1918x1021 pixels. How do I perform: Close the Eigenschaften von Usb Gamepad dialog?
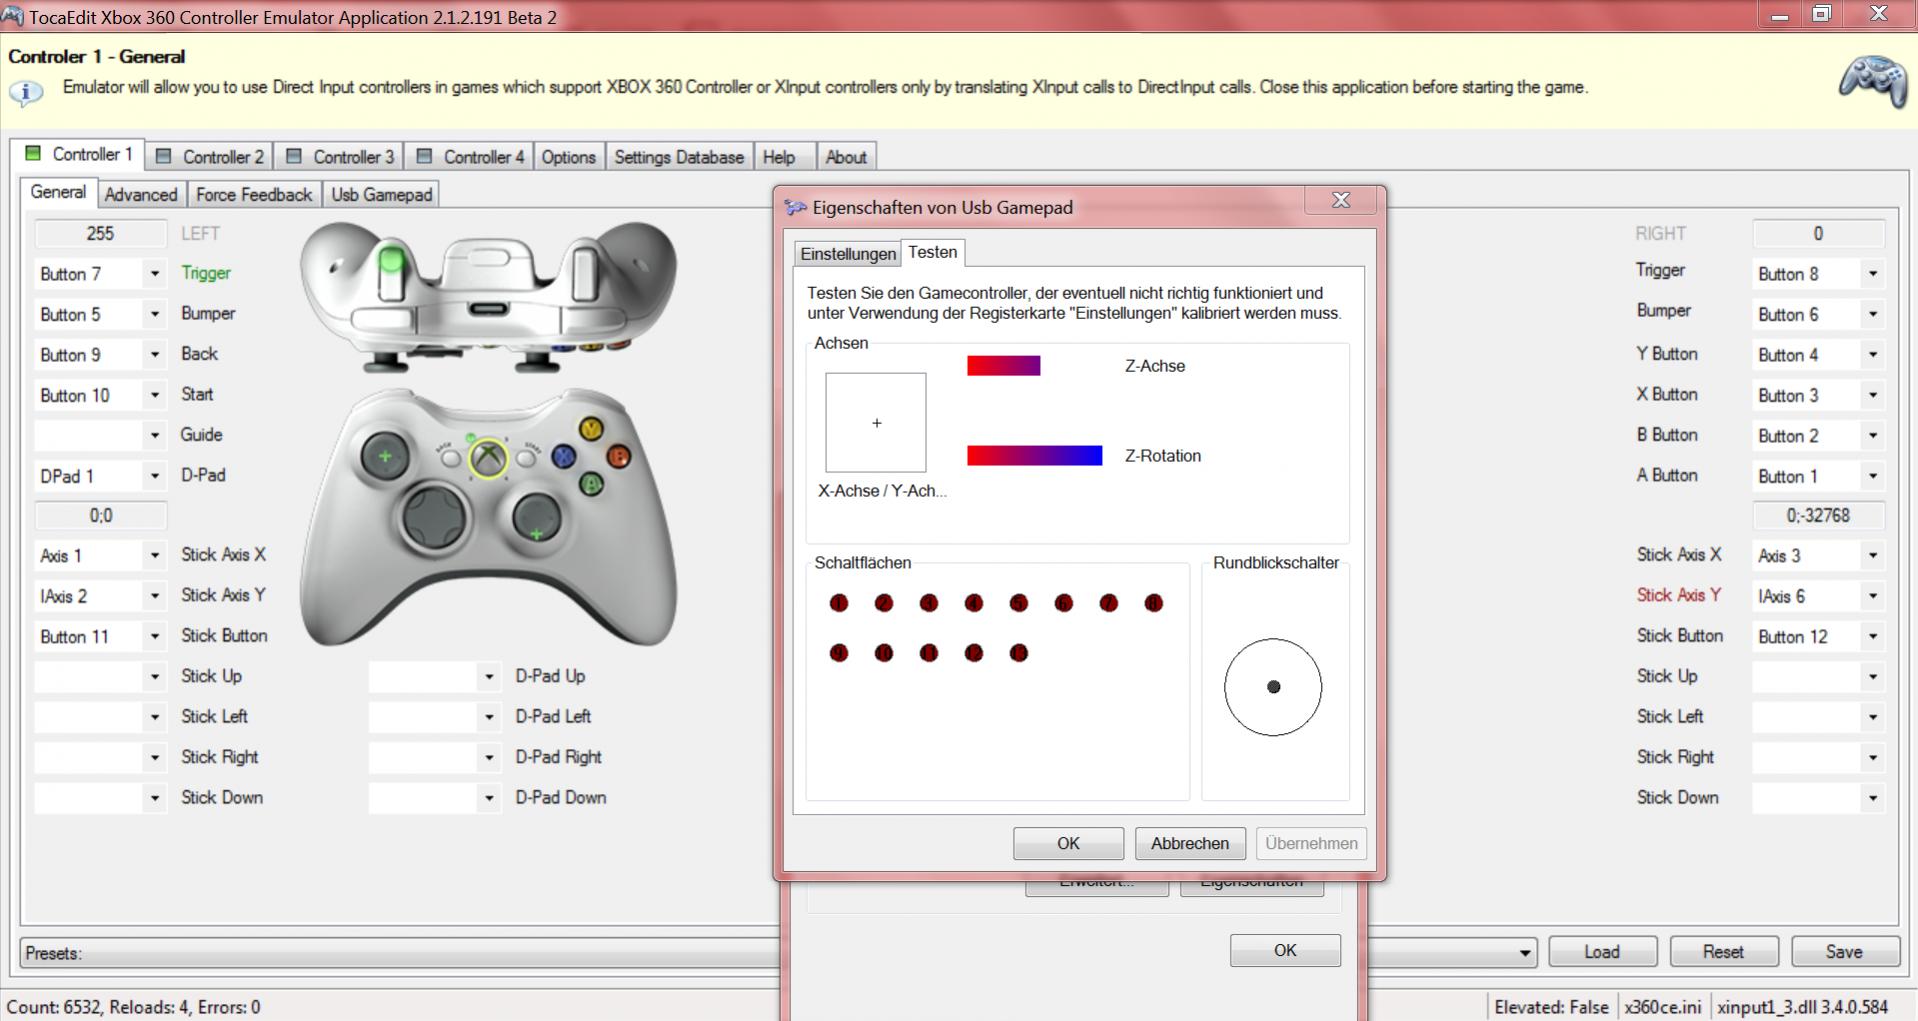coord(1341,200)
